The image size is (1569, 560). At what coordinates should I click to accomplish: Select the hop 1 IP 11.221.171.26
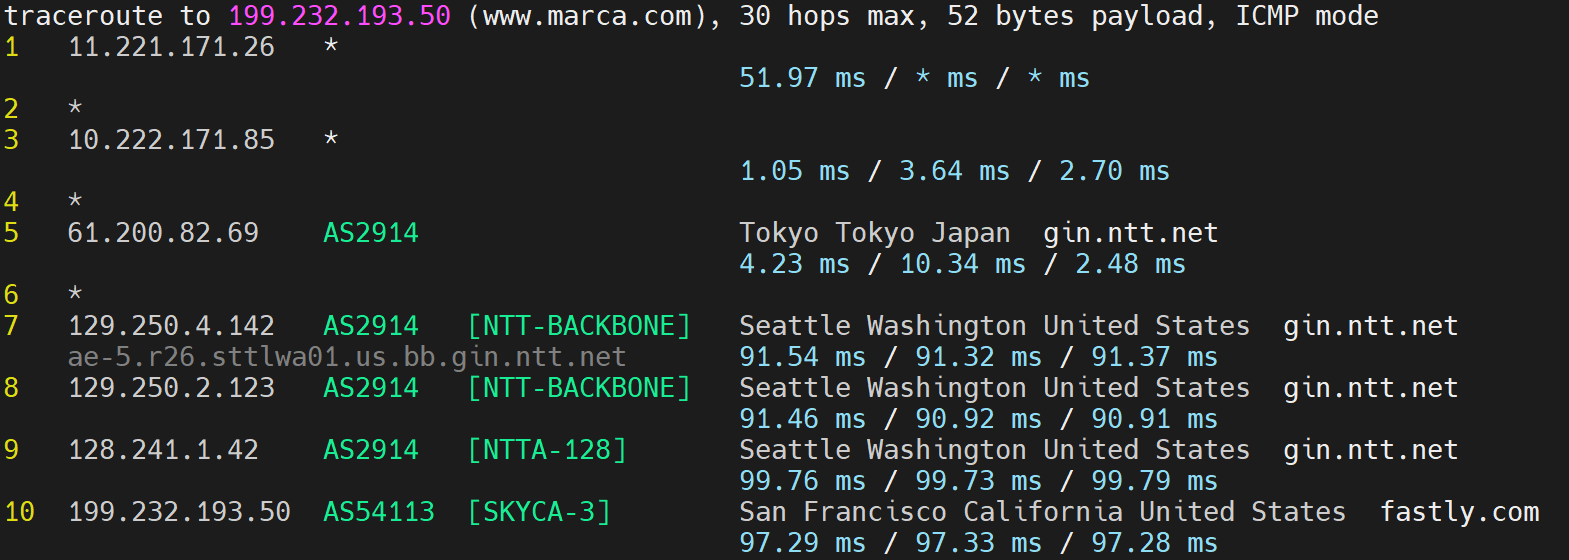pyautogui.click(x=171, y=47)
